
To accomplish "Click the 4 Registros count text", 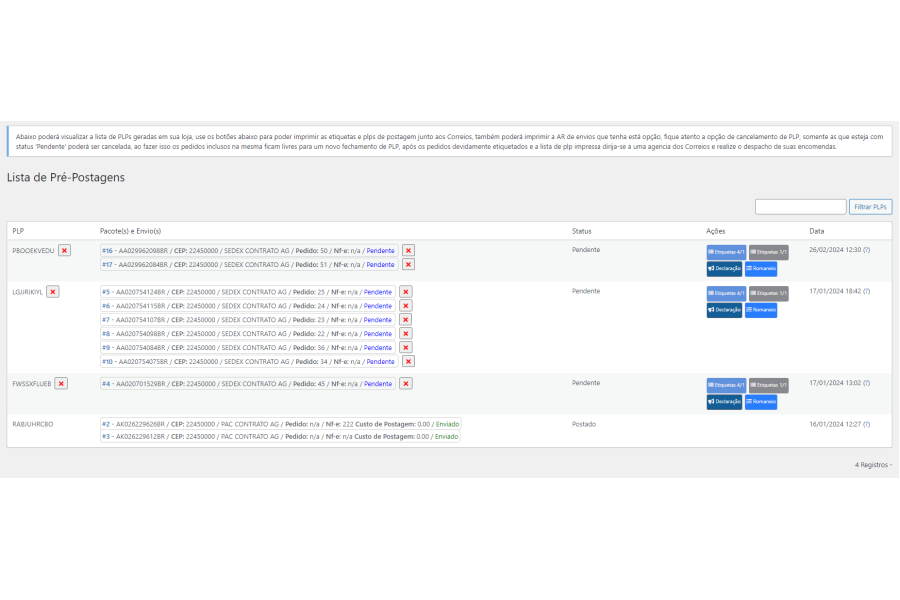I will tap(871, 465).
